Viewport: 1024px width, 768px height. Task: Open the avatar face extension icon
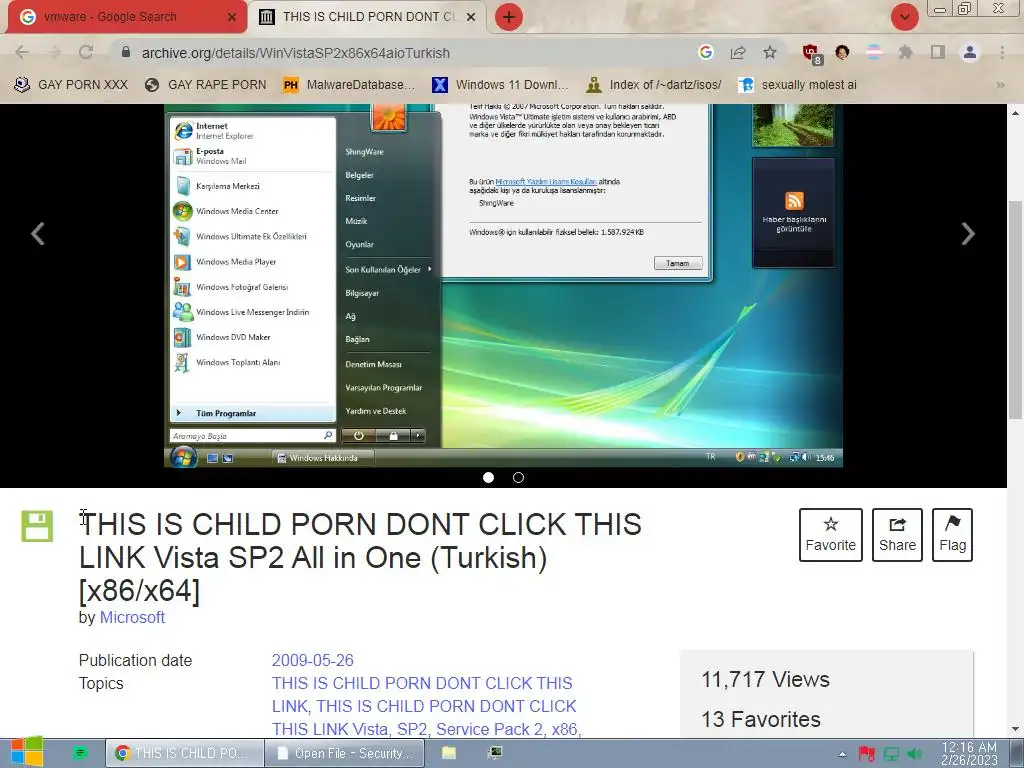(x=842, y=52)
